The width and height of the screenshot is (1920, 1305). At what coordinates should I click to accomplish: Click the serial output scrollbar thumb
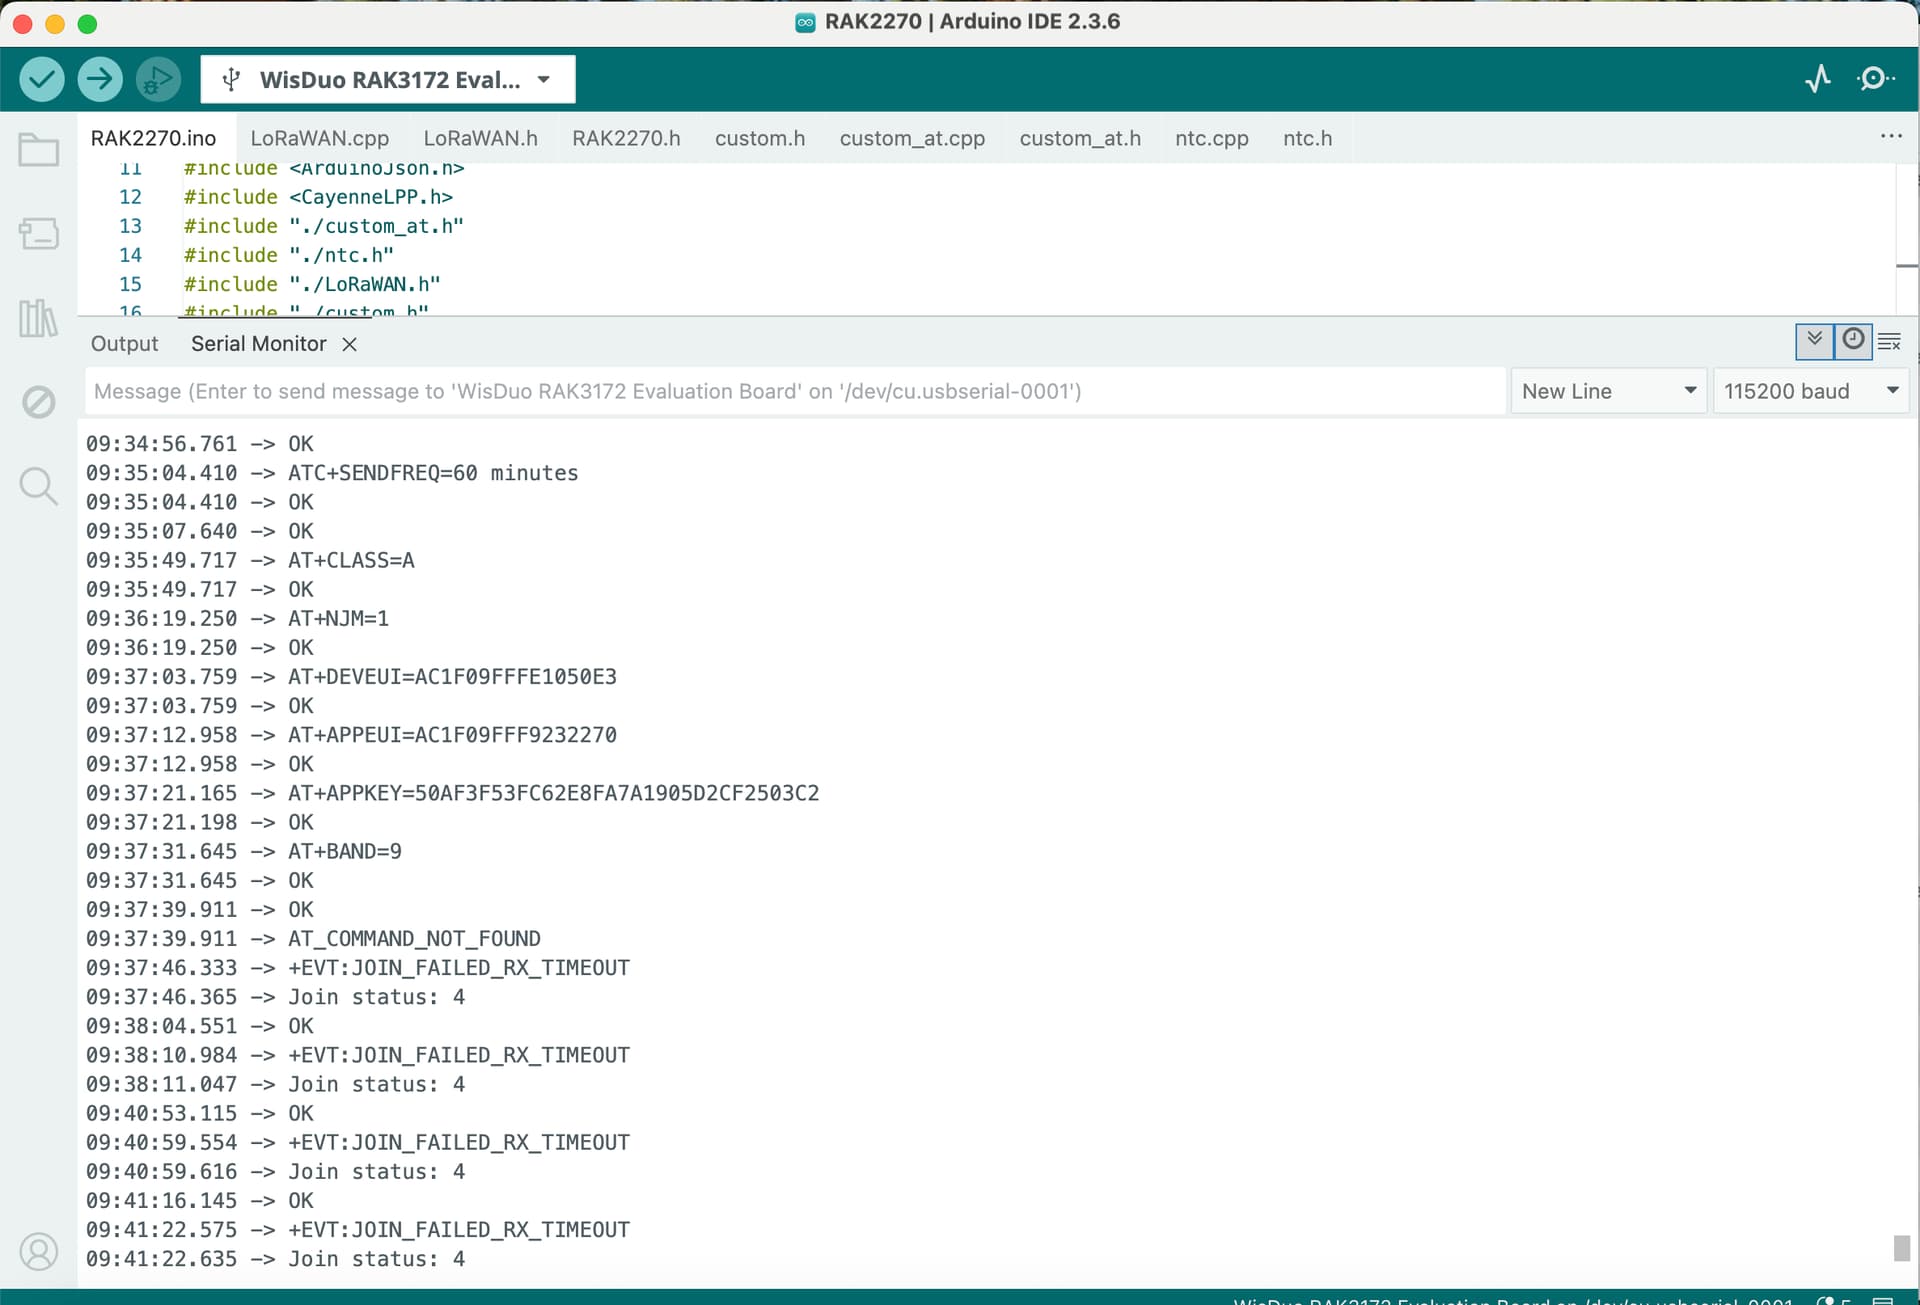(1901, 1247)
